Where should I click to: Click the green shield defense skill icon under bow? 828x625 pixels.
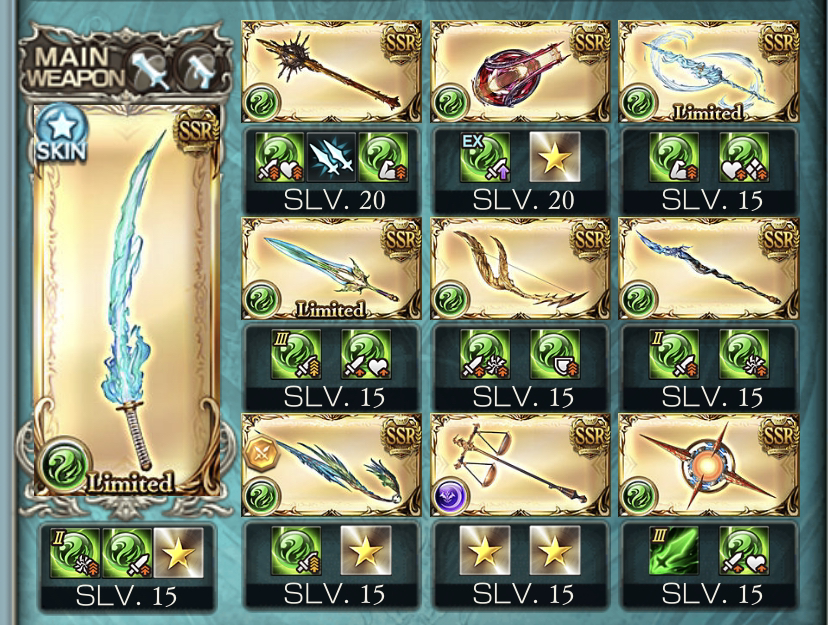tap(554, 354)
